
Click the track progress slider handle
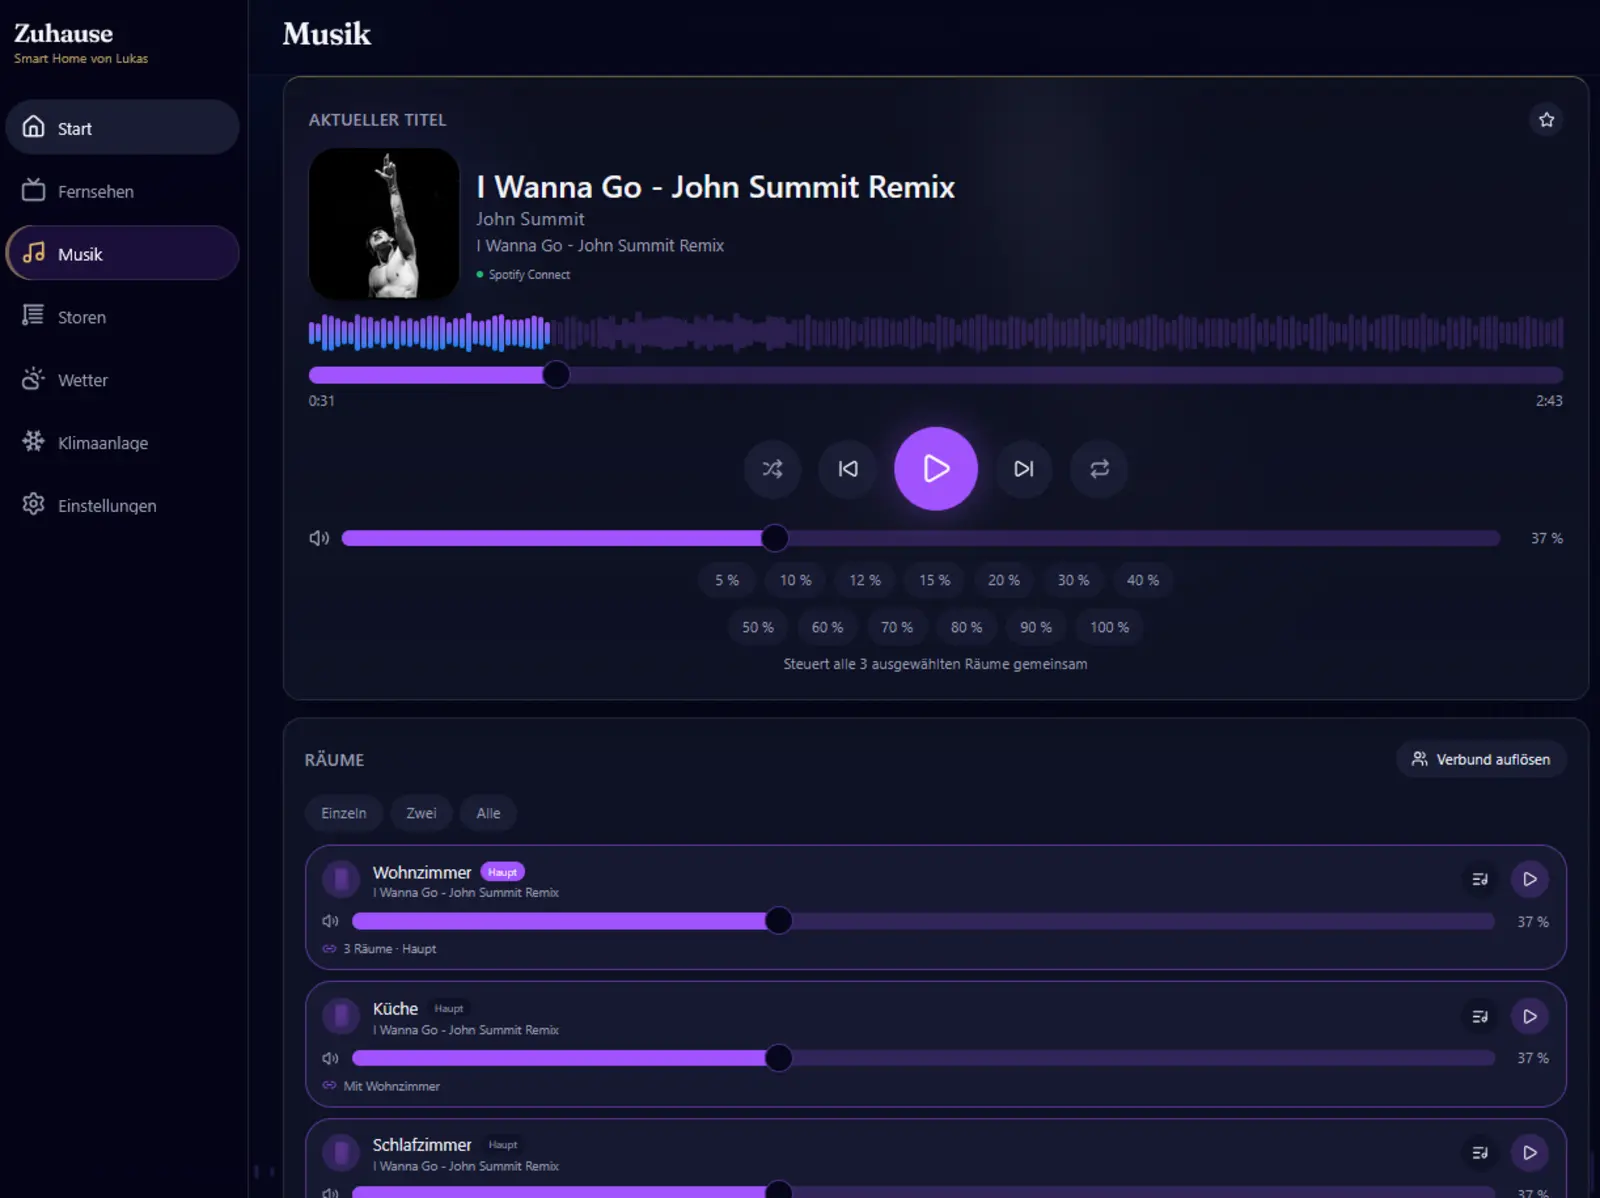tap(556, 375)
